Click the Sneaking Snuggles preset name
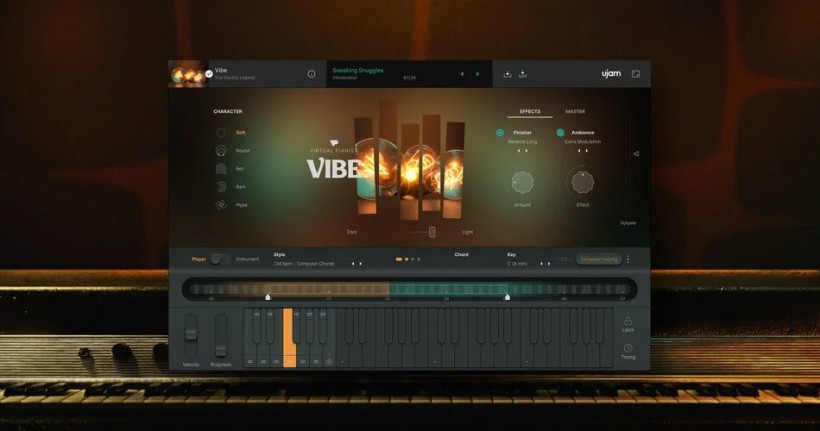 coord(357,70)
